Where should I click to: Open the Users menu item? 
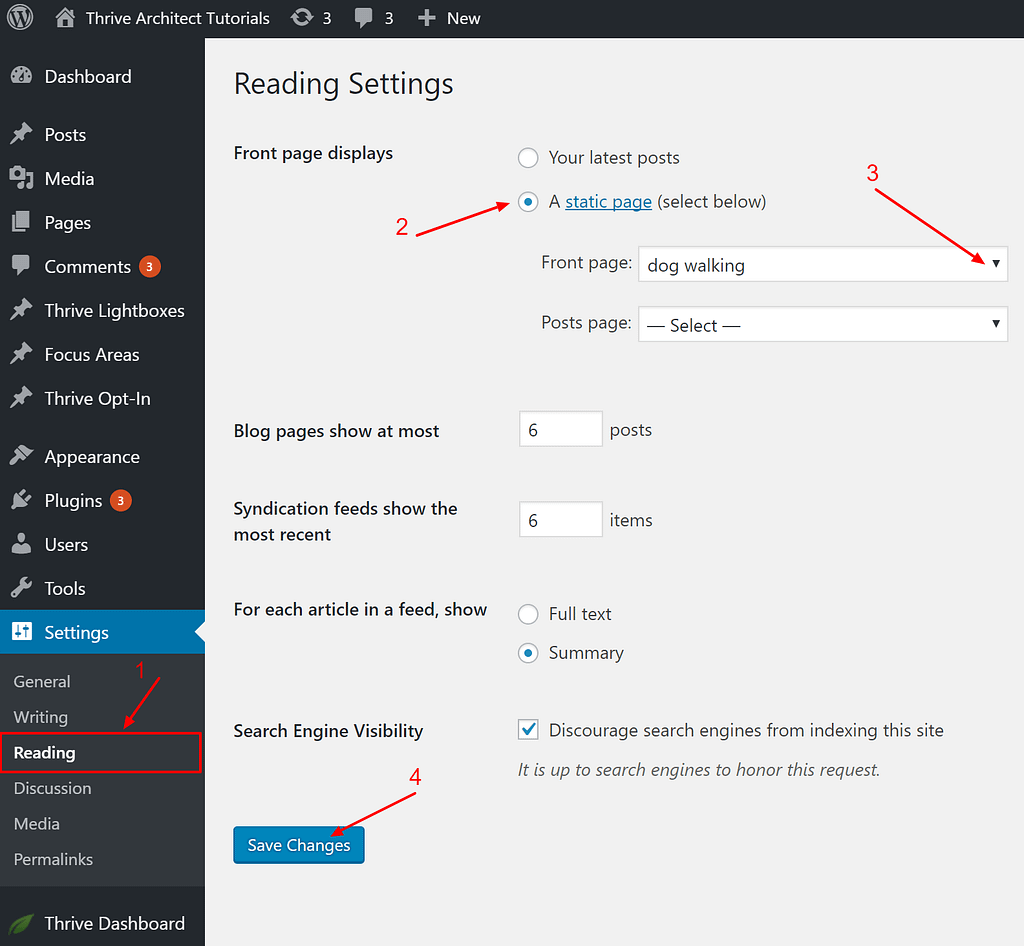click(102, 544)
